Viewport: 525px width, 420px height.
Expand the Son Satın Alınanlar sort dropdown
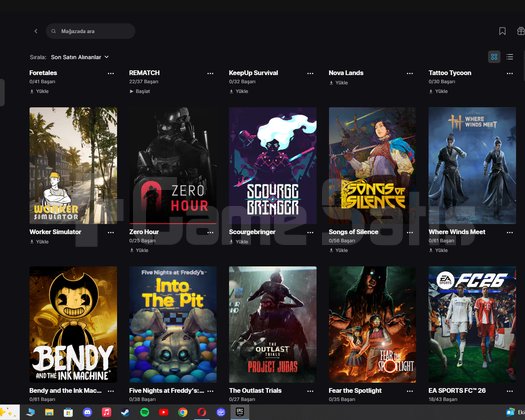80,57
